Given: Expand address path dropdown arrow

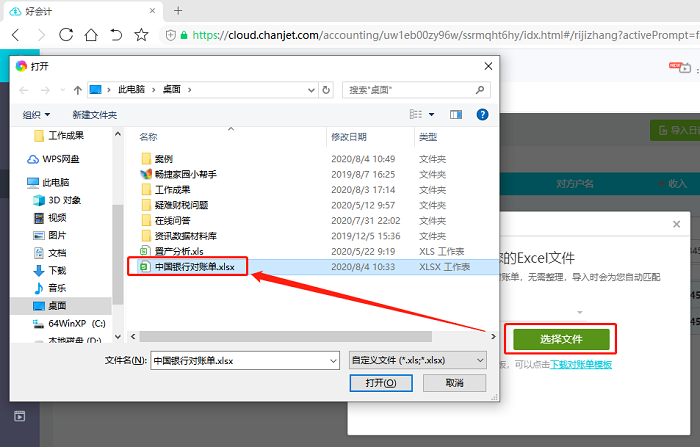Looking at the screenshot, I should tap(311, 90).
